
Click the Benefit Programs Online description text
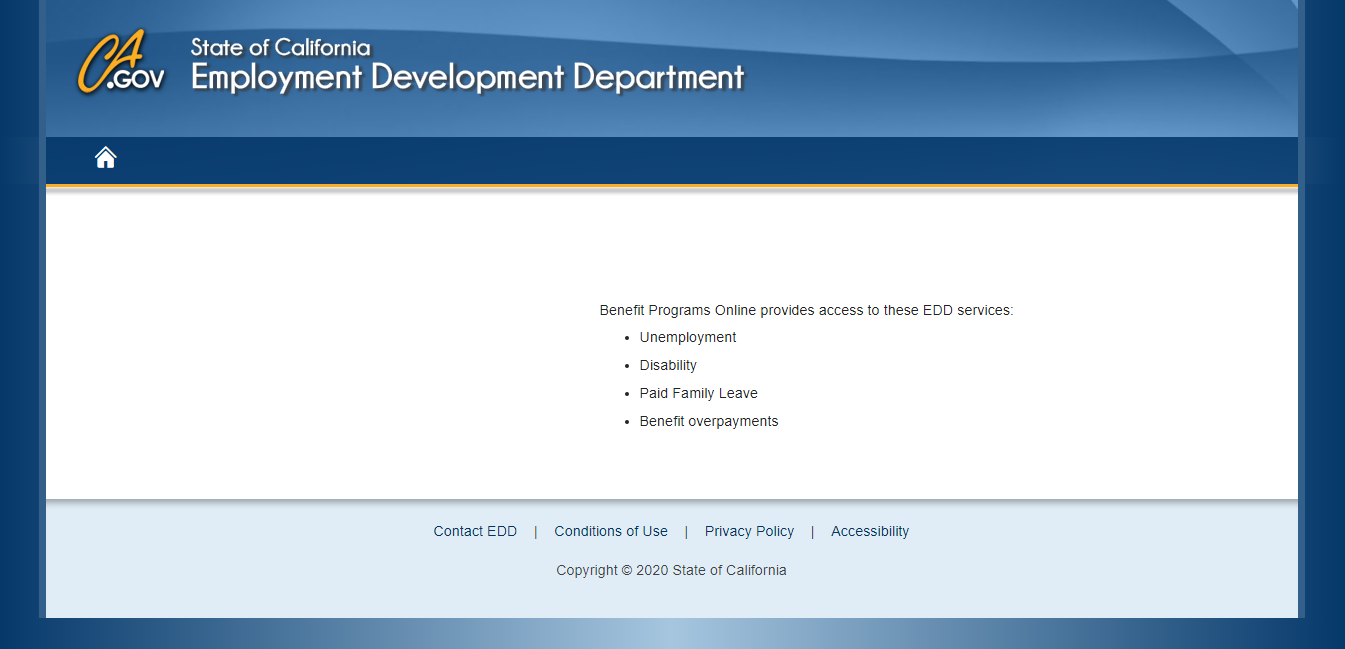coord(806,310)
